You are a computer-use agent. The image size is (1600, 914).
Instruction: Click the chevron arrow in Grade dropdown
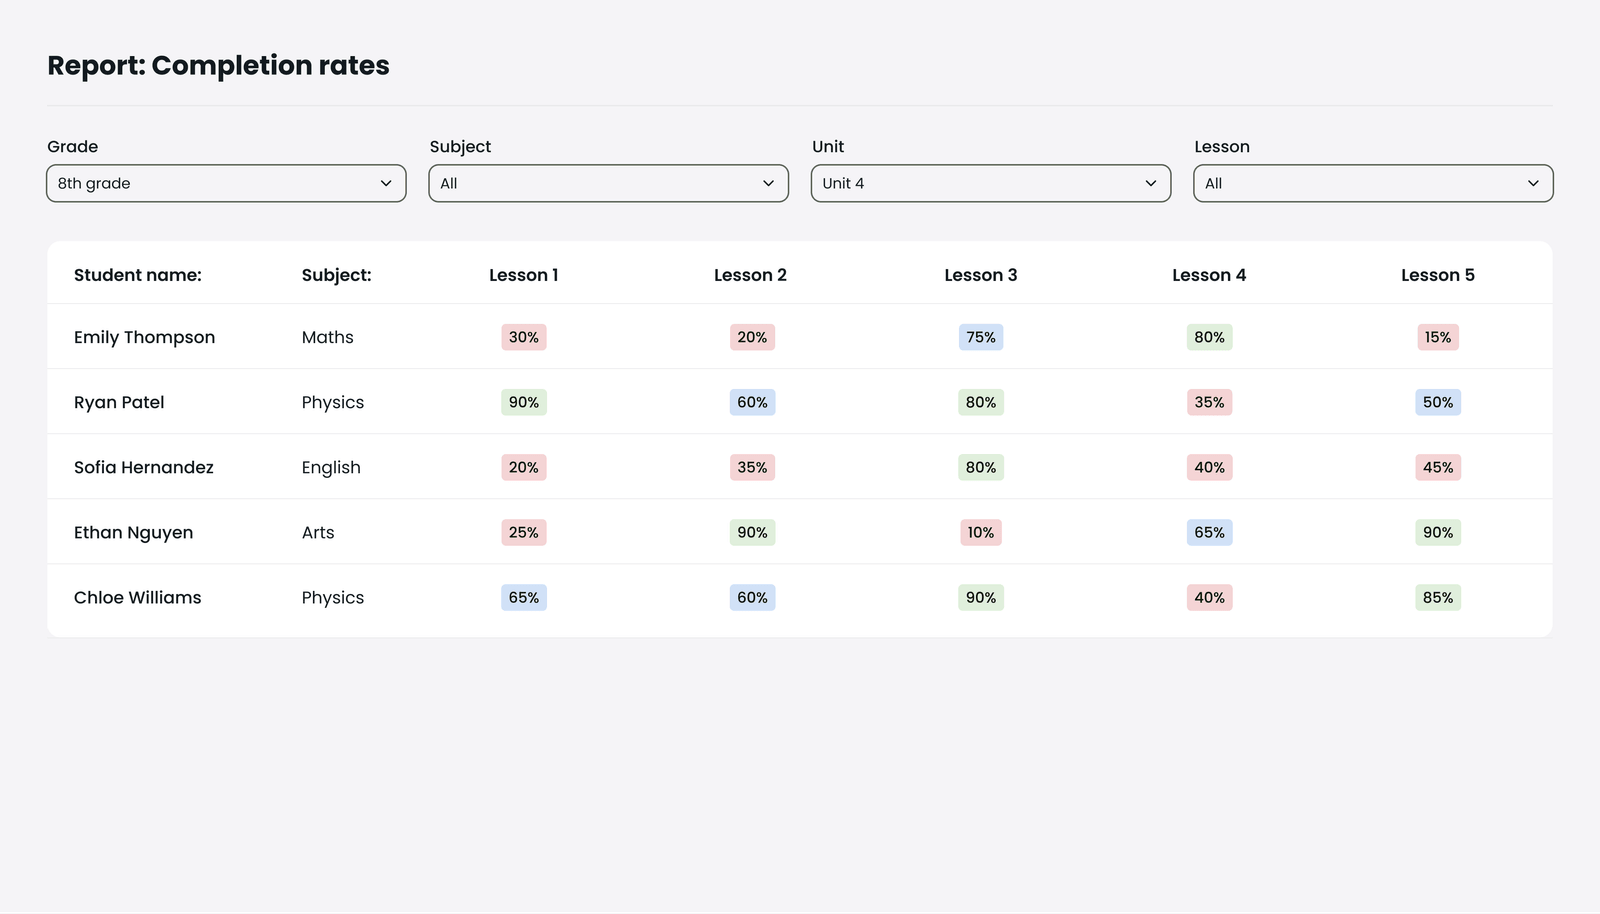click(x=386, y=183)
